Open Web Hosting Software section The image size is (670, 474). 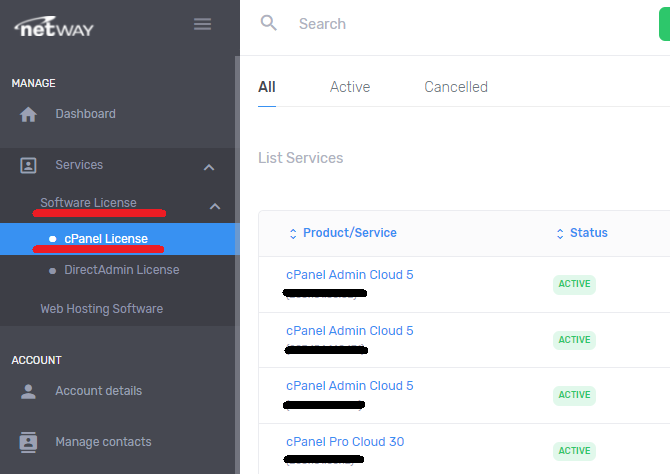pyautogui.click(x=101, y=309)
